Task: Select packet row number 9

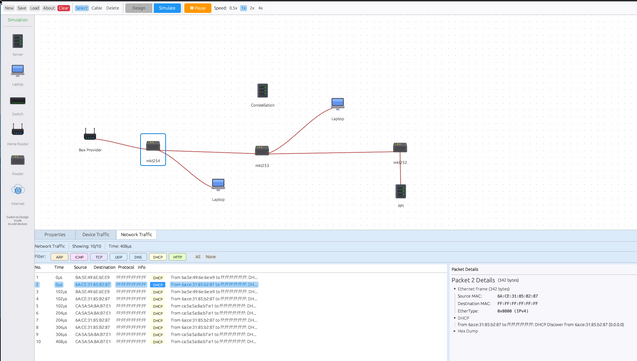Action: coord(146,335)
